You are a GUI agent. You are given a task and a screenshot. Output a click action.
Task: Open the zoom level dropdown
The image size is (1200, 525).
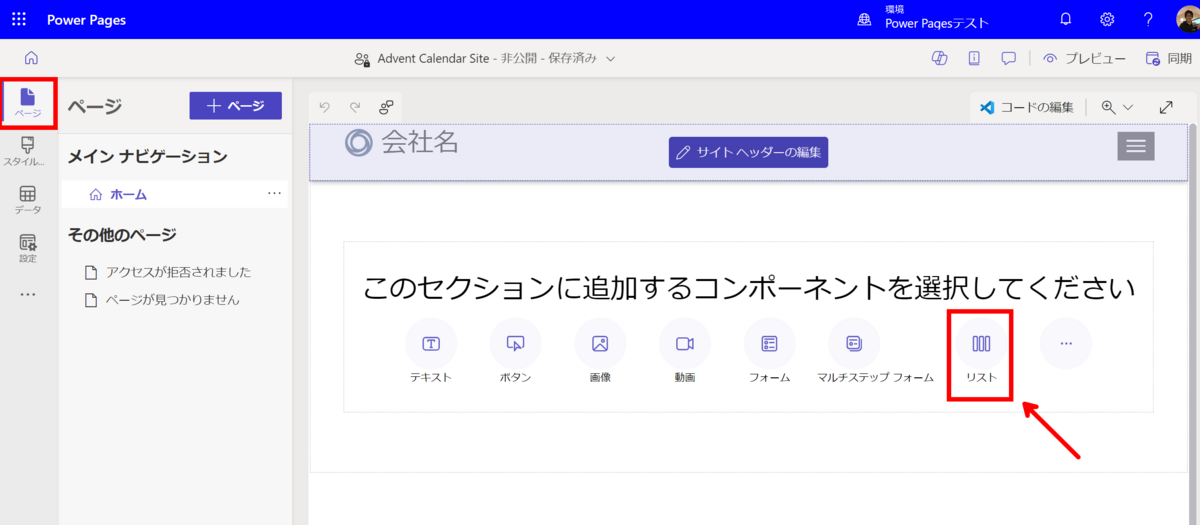tap(1116, 107)
